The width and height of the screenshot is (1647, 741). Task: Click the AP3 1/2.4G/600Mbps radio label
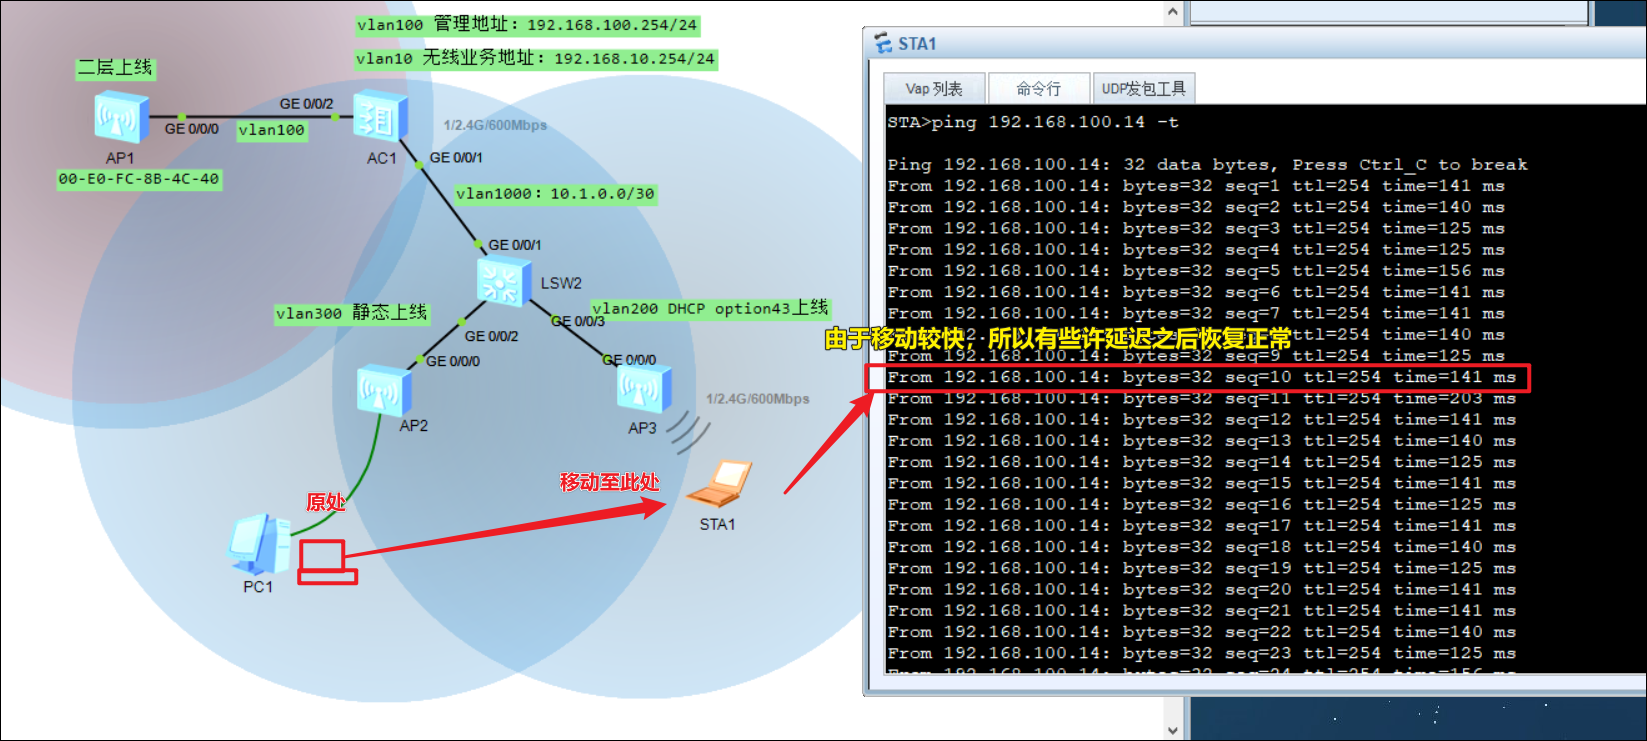[x=758, y=399]
